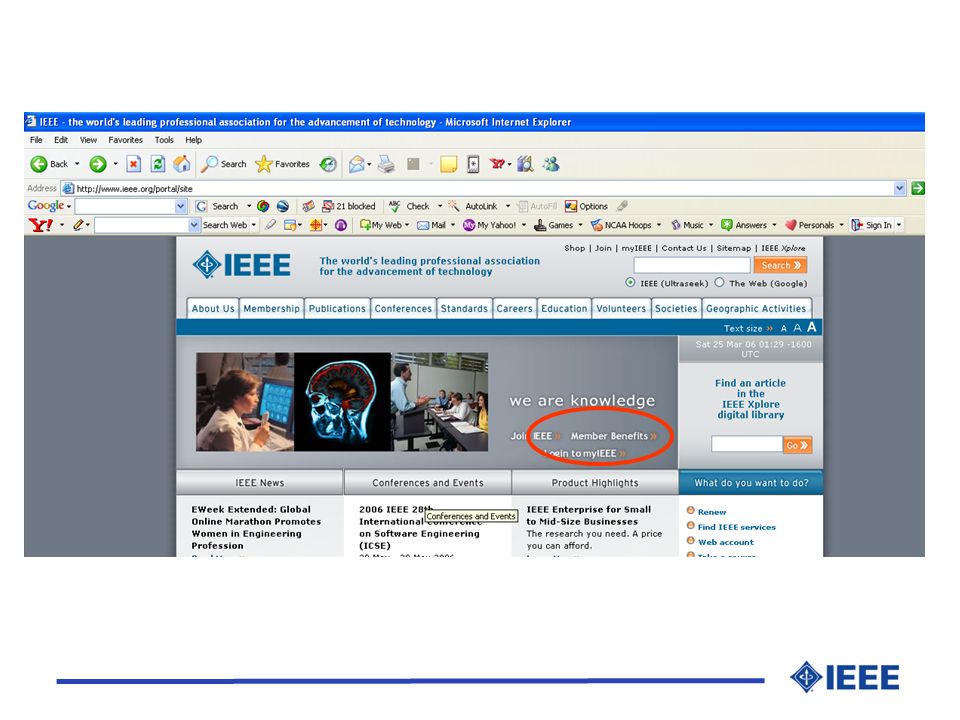This screenshot has width=960, height=720.
Task: Open the Membership navigation tab
Action: 271,309
